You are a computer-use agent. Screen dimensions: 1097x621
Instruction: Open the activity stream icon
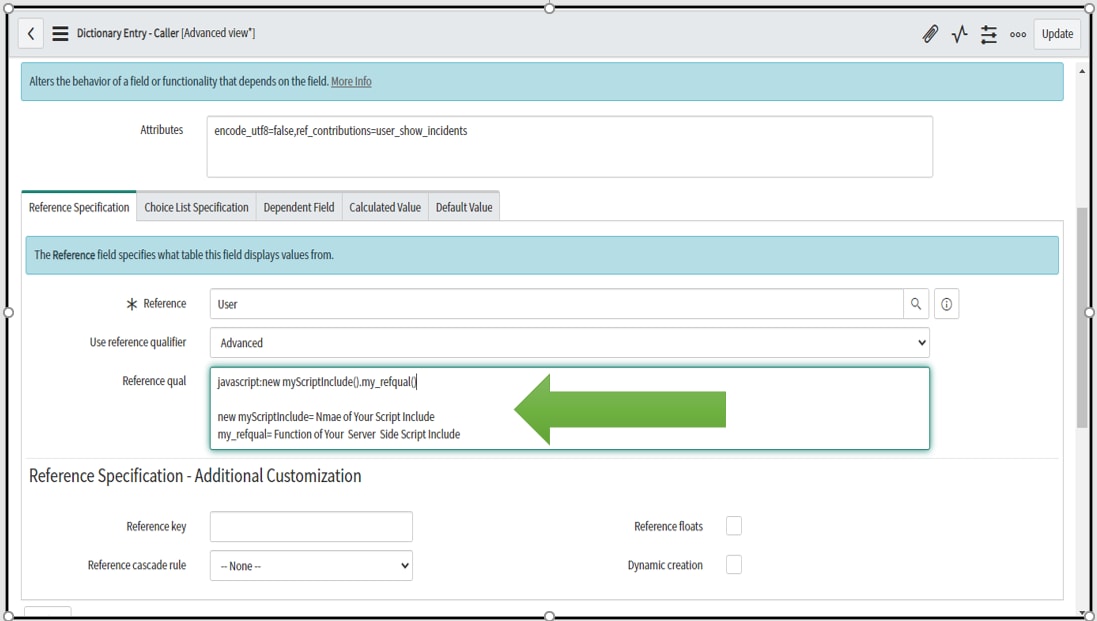pyautogui.click(x=959, y=33)
